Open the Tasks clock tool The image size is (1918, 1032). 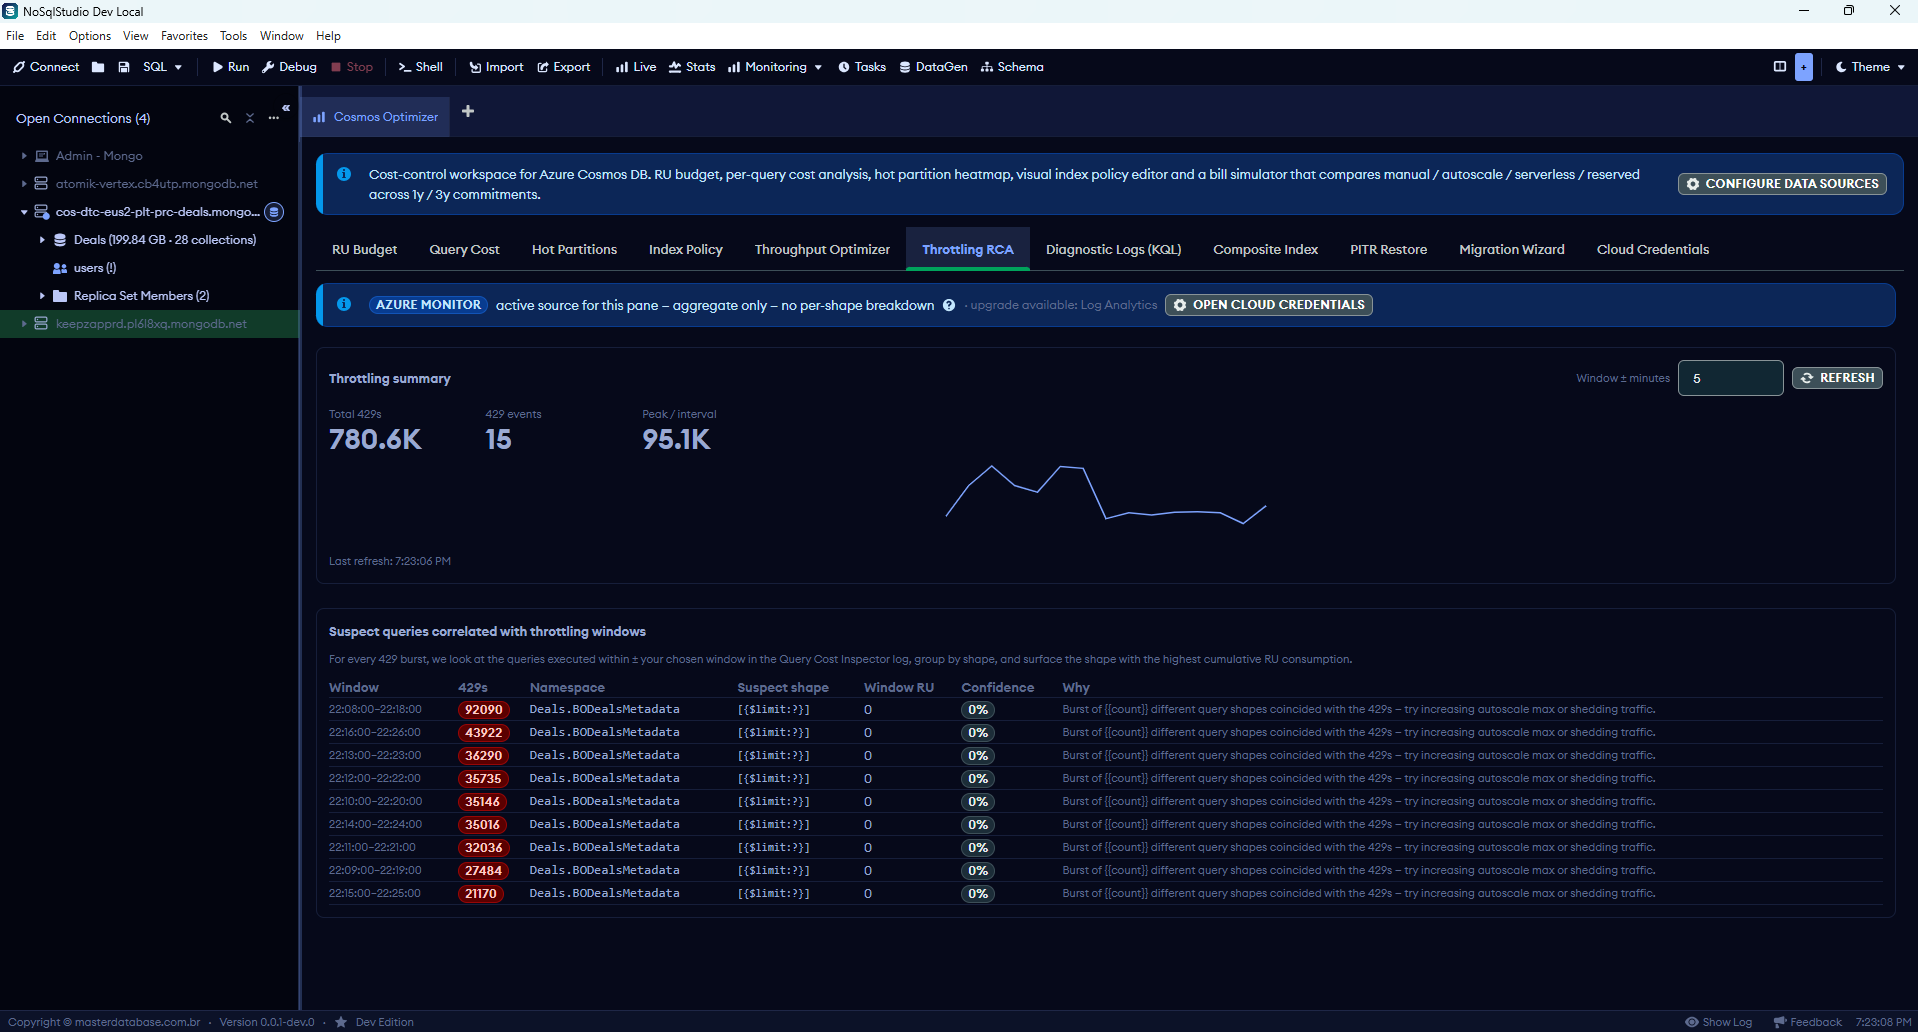(x=862, y=67)
